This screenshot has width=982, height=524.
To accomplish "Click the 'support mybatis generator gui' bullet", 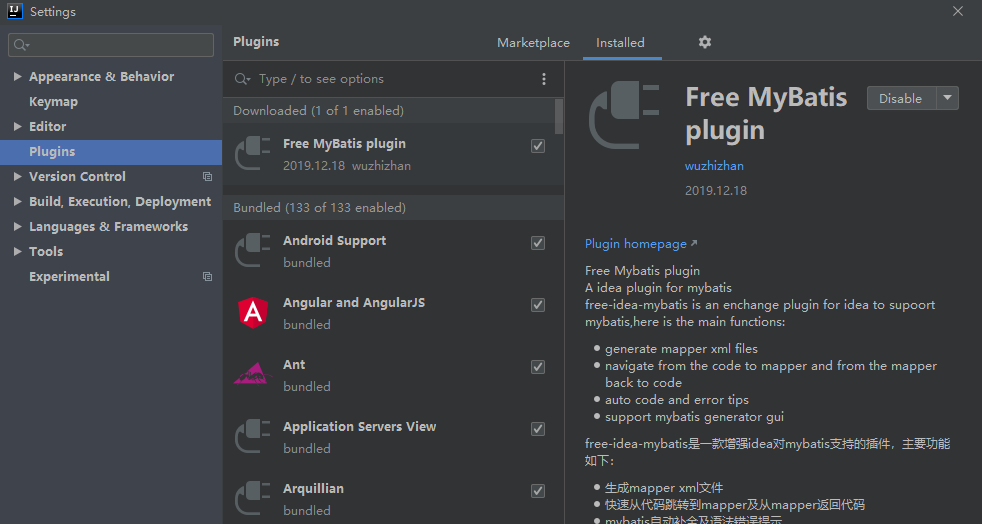I will [x=694, y=416].
